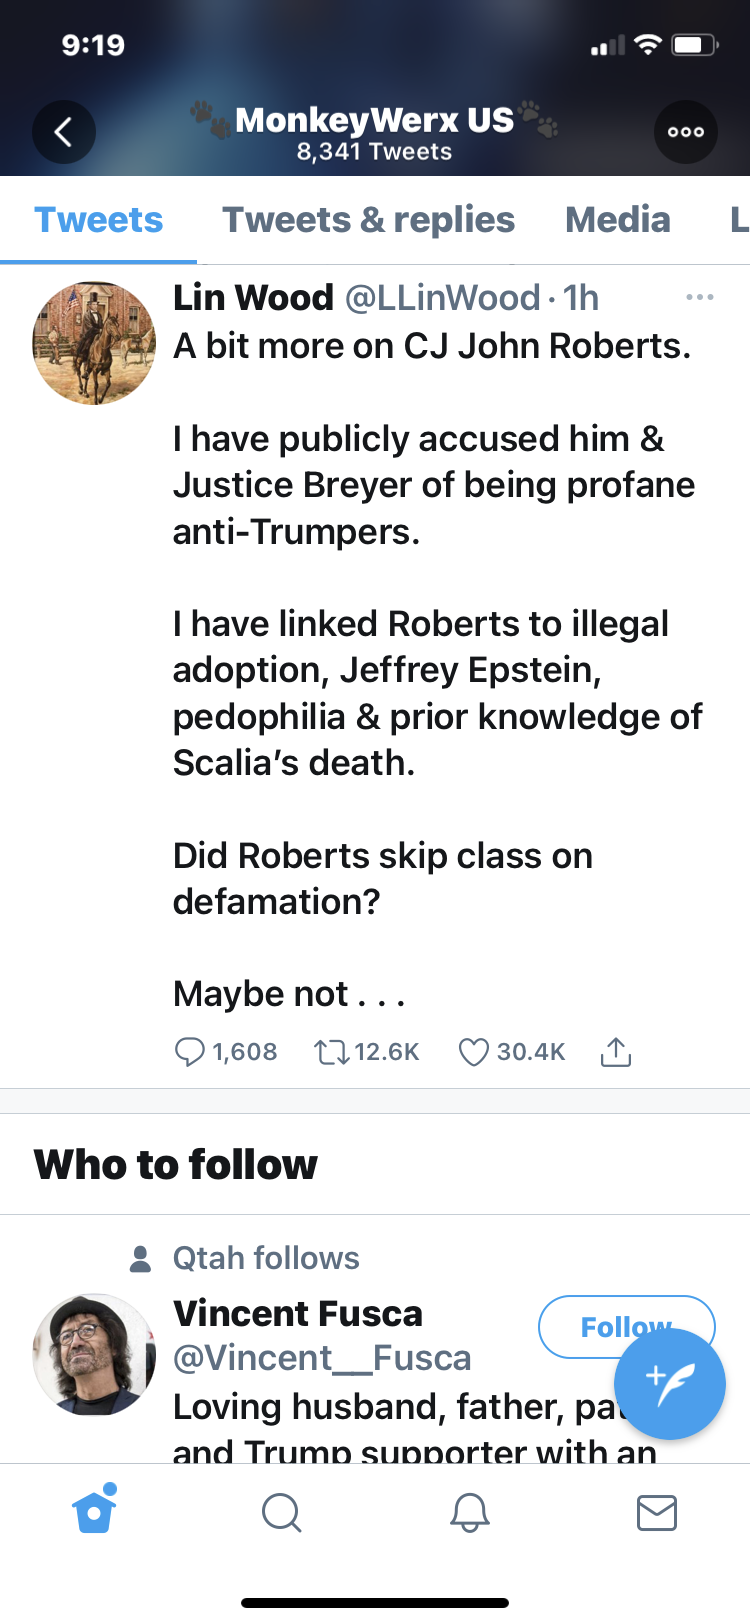Open the Search tab

tap(281, 1512)
